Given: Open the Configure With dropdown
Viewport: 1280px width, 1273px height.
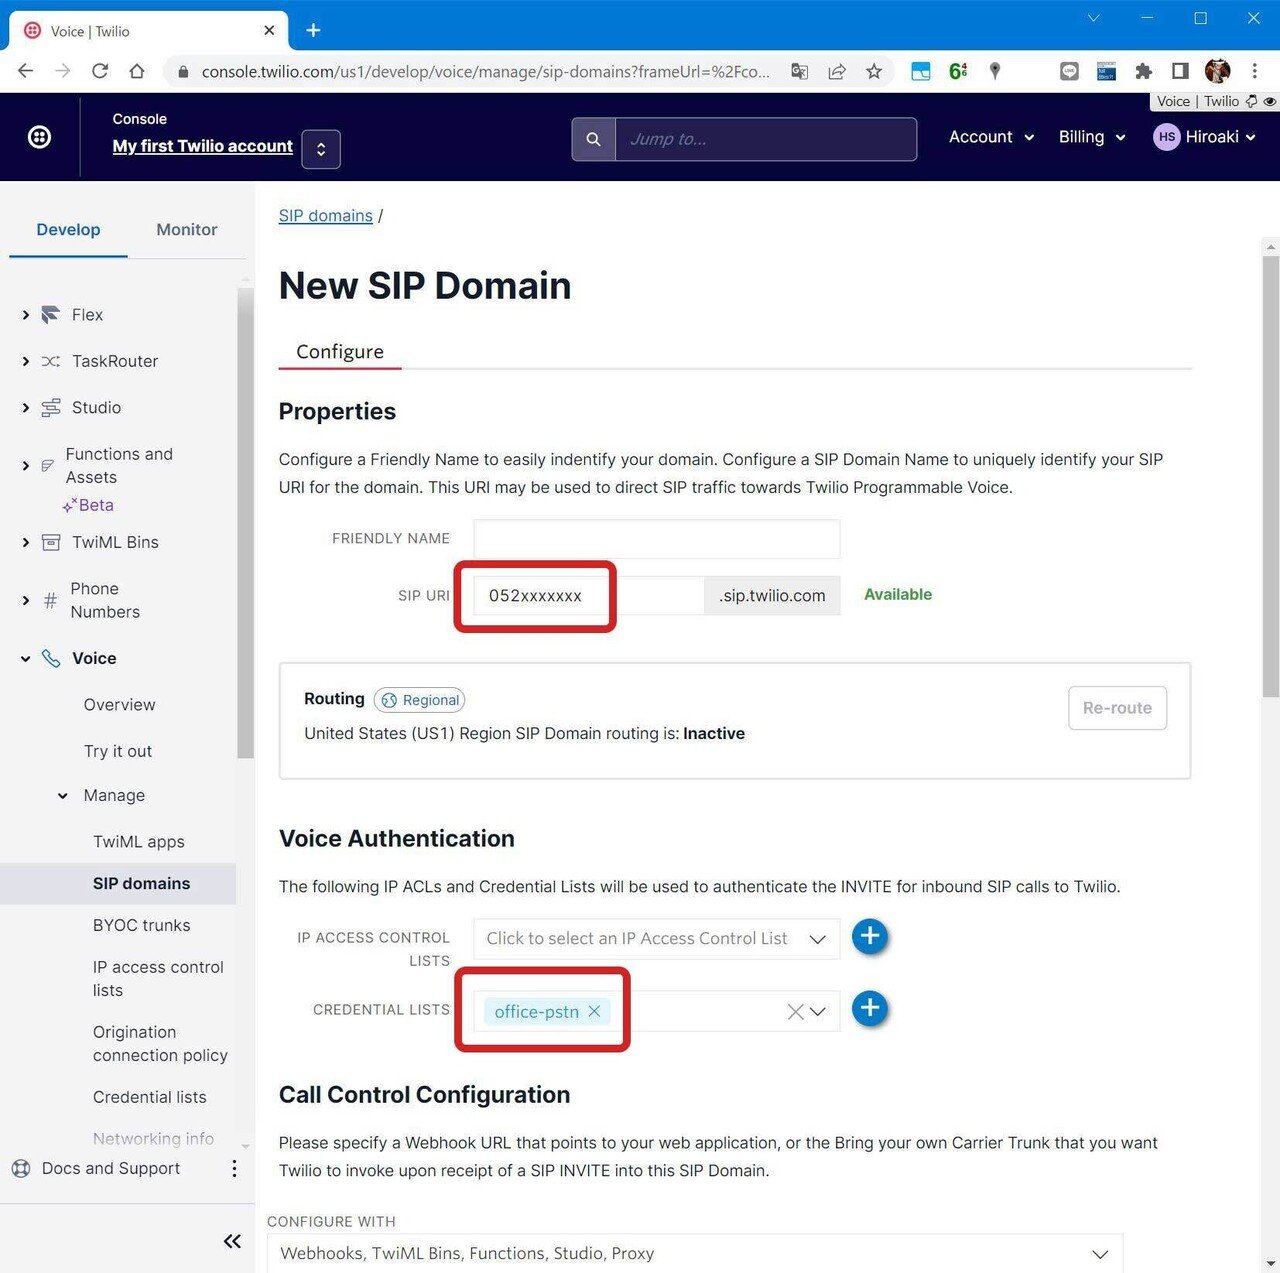Looking at the screenshot, I should (695, 1253).
